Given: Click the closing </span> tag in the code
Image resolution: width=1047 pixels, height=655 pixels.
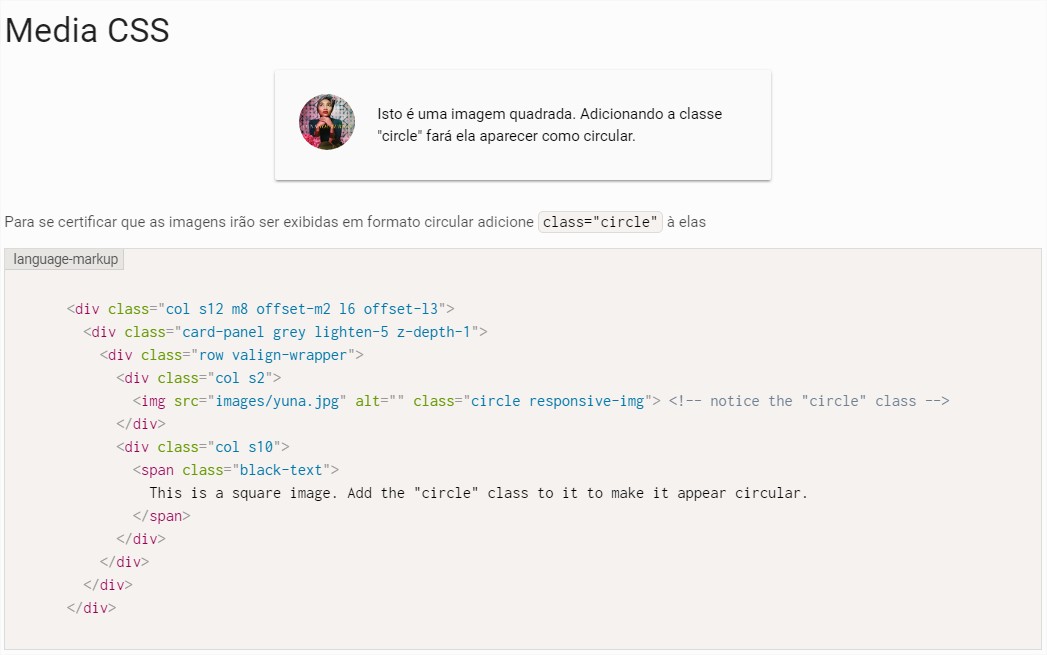Looking at the screenshot, I should tap(161, 516).
